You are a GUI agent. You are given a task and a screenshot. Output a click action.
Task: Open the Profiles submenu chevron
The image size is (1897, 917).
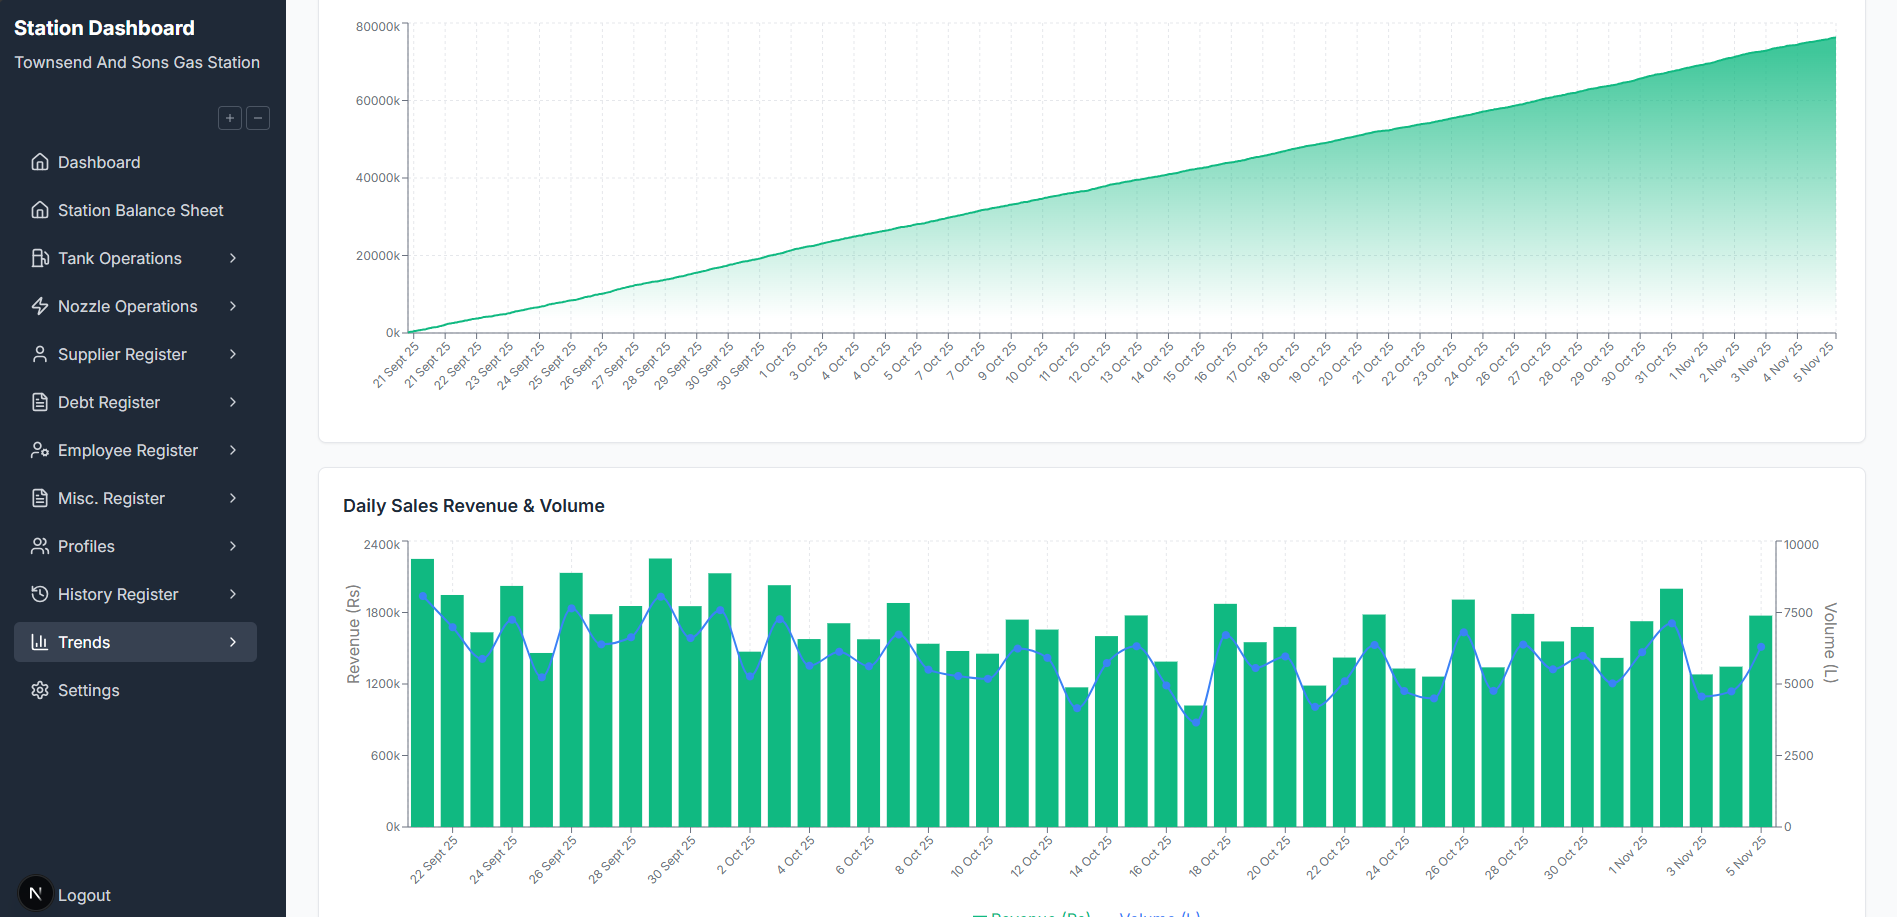(233, 545)
